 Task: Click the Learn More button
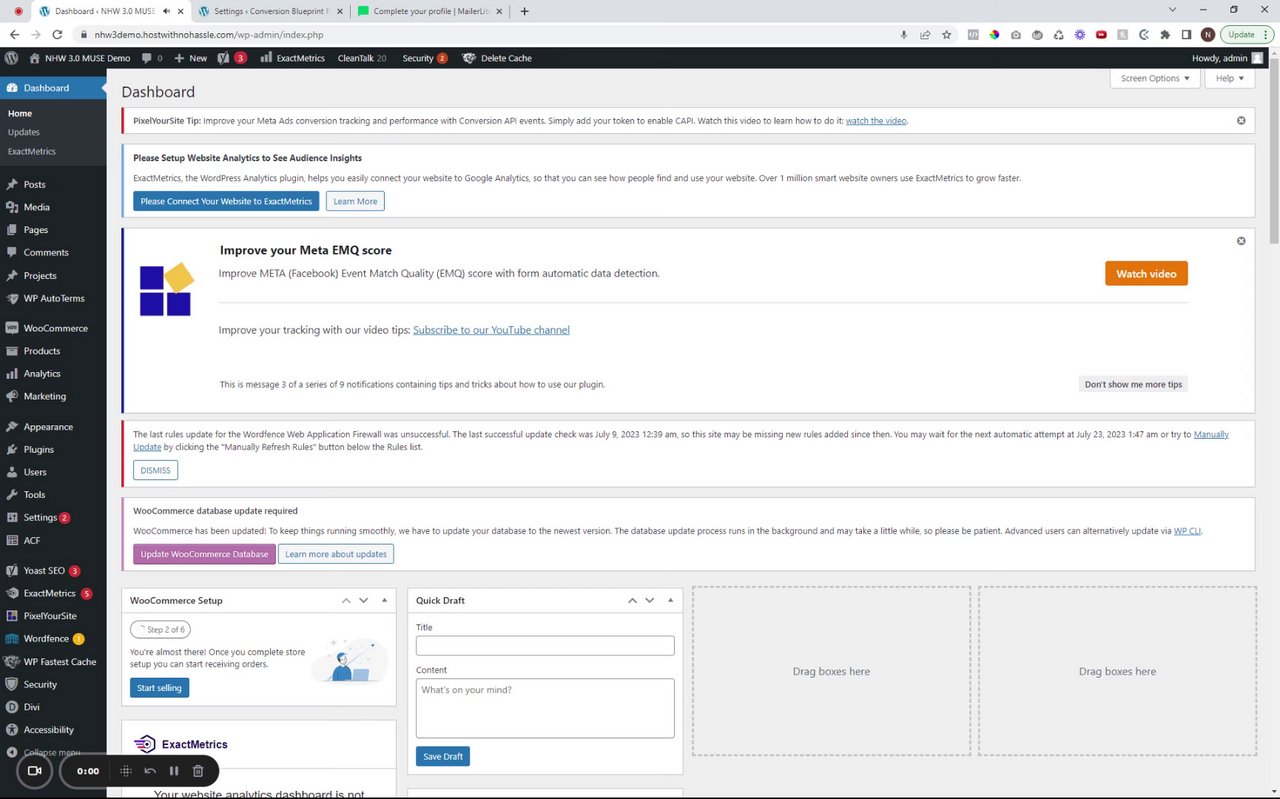(355, 201)
